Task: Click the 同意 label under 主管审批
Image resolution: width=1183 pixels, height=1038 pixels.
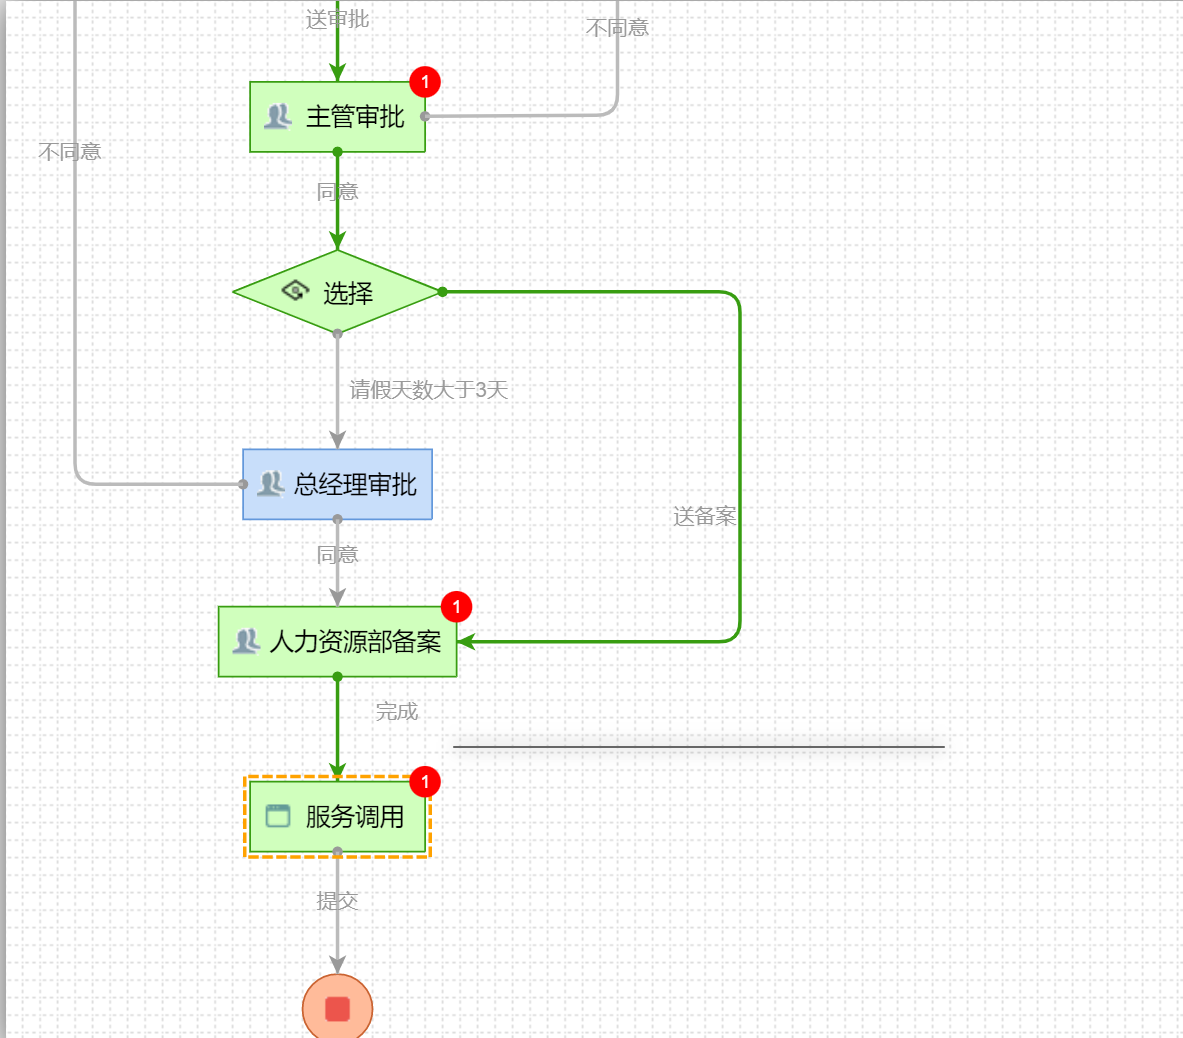Action: 337,192
